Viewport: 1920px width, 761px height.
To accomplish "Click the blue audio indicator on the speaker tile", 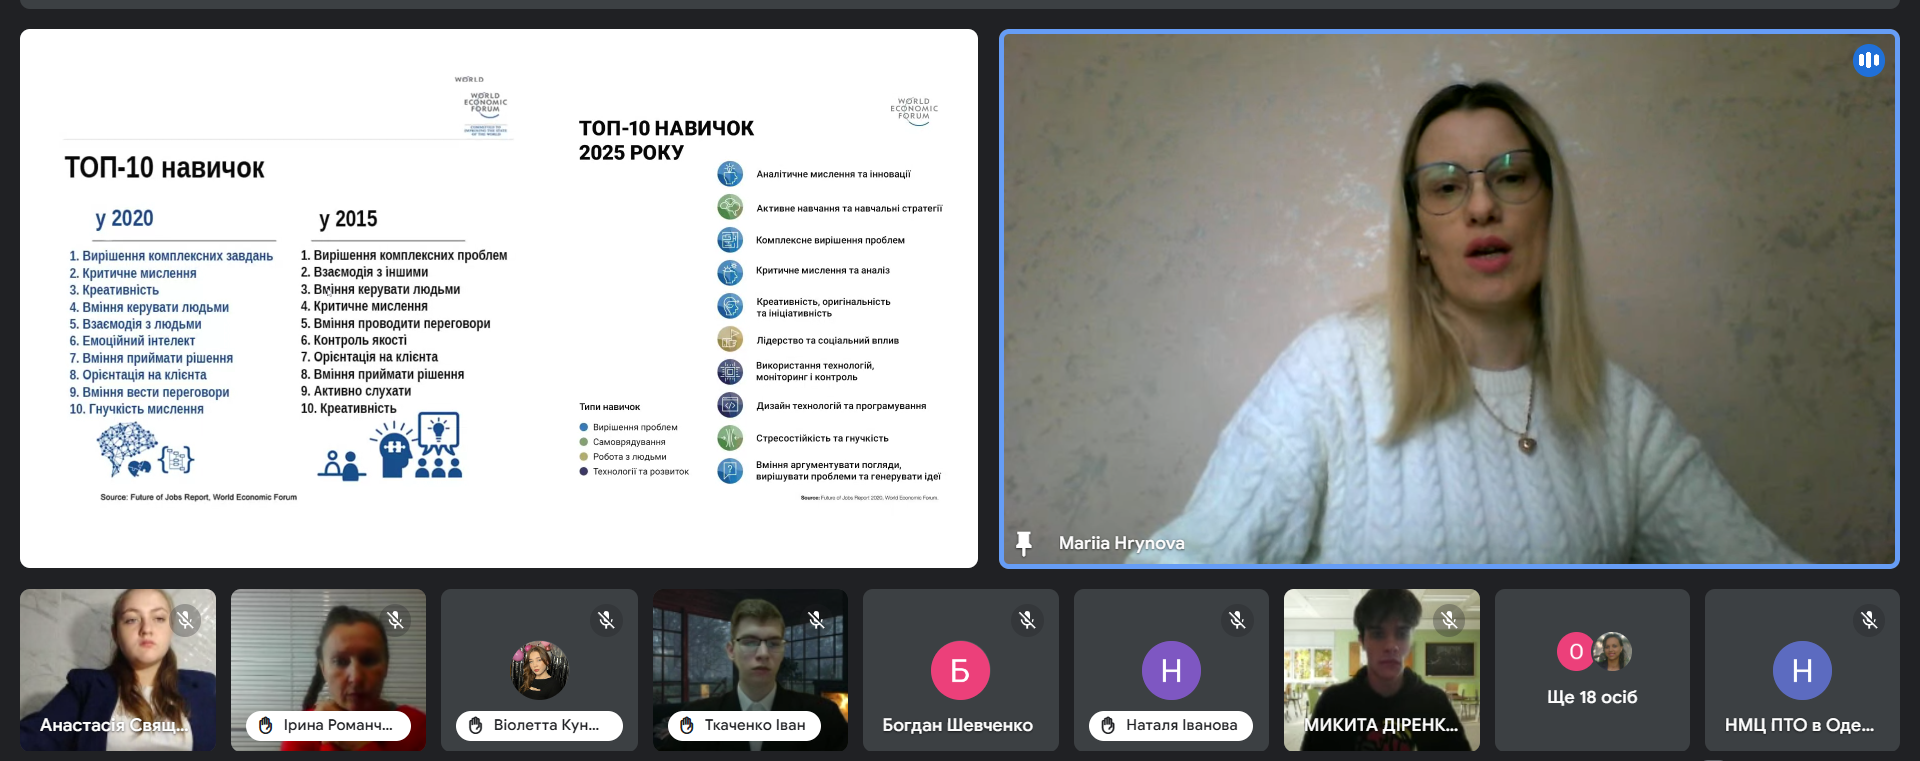I will (1868, 61).
